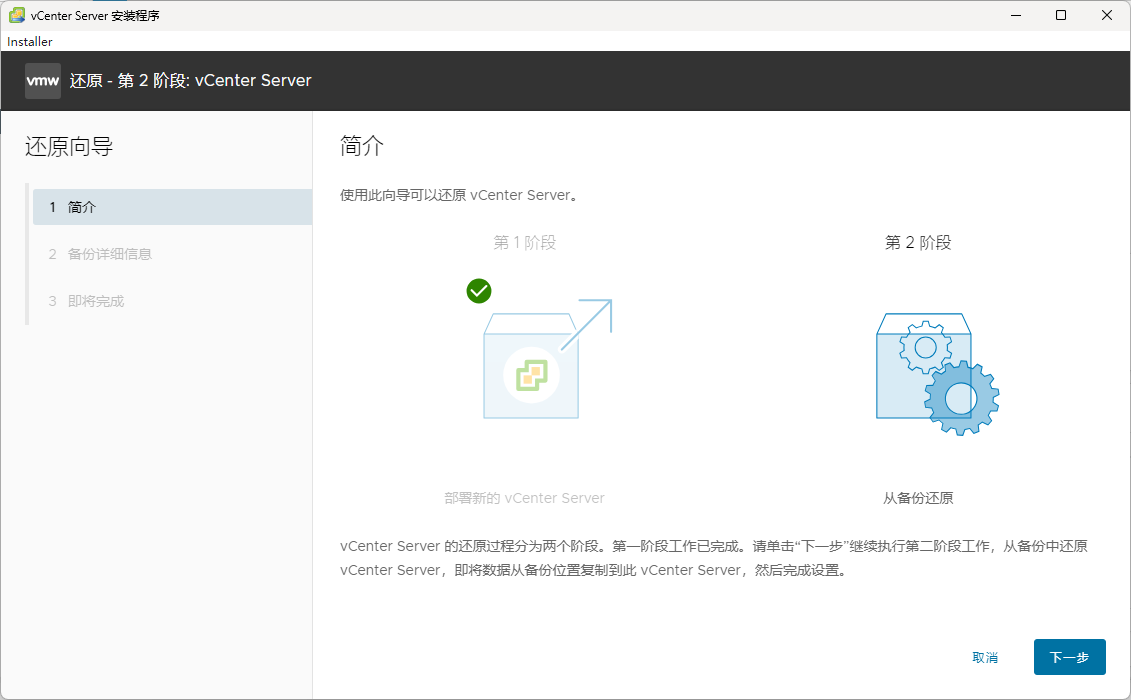
Task: Click the 部署新的 vCenter Server caption
Action: coord(524,498)
